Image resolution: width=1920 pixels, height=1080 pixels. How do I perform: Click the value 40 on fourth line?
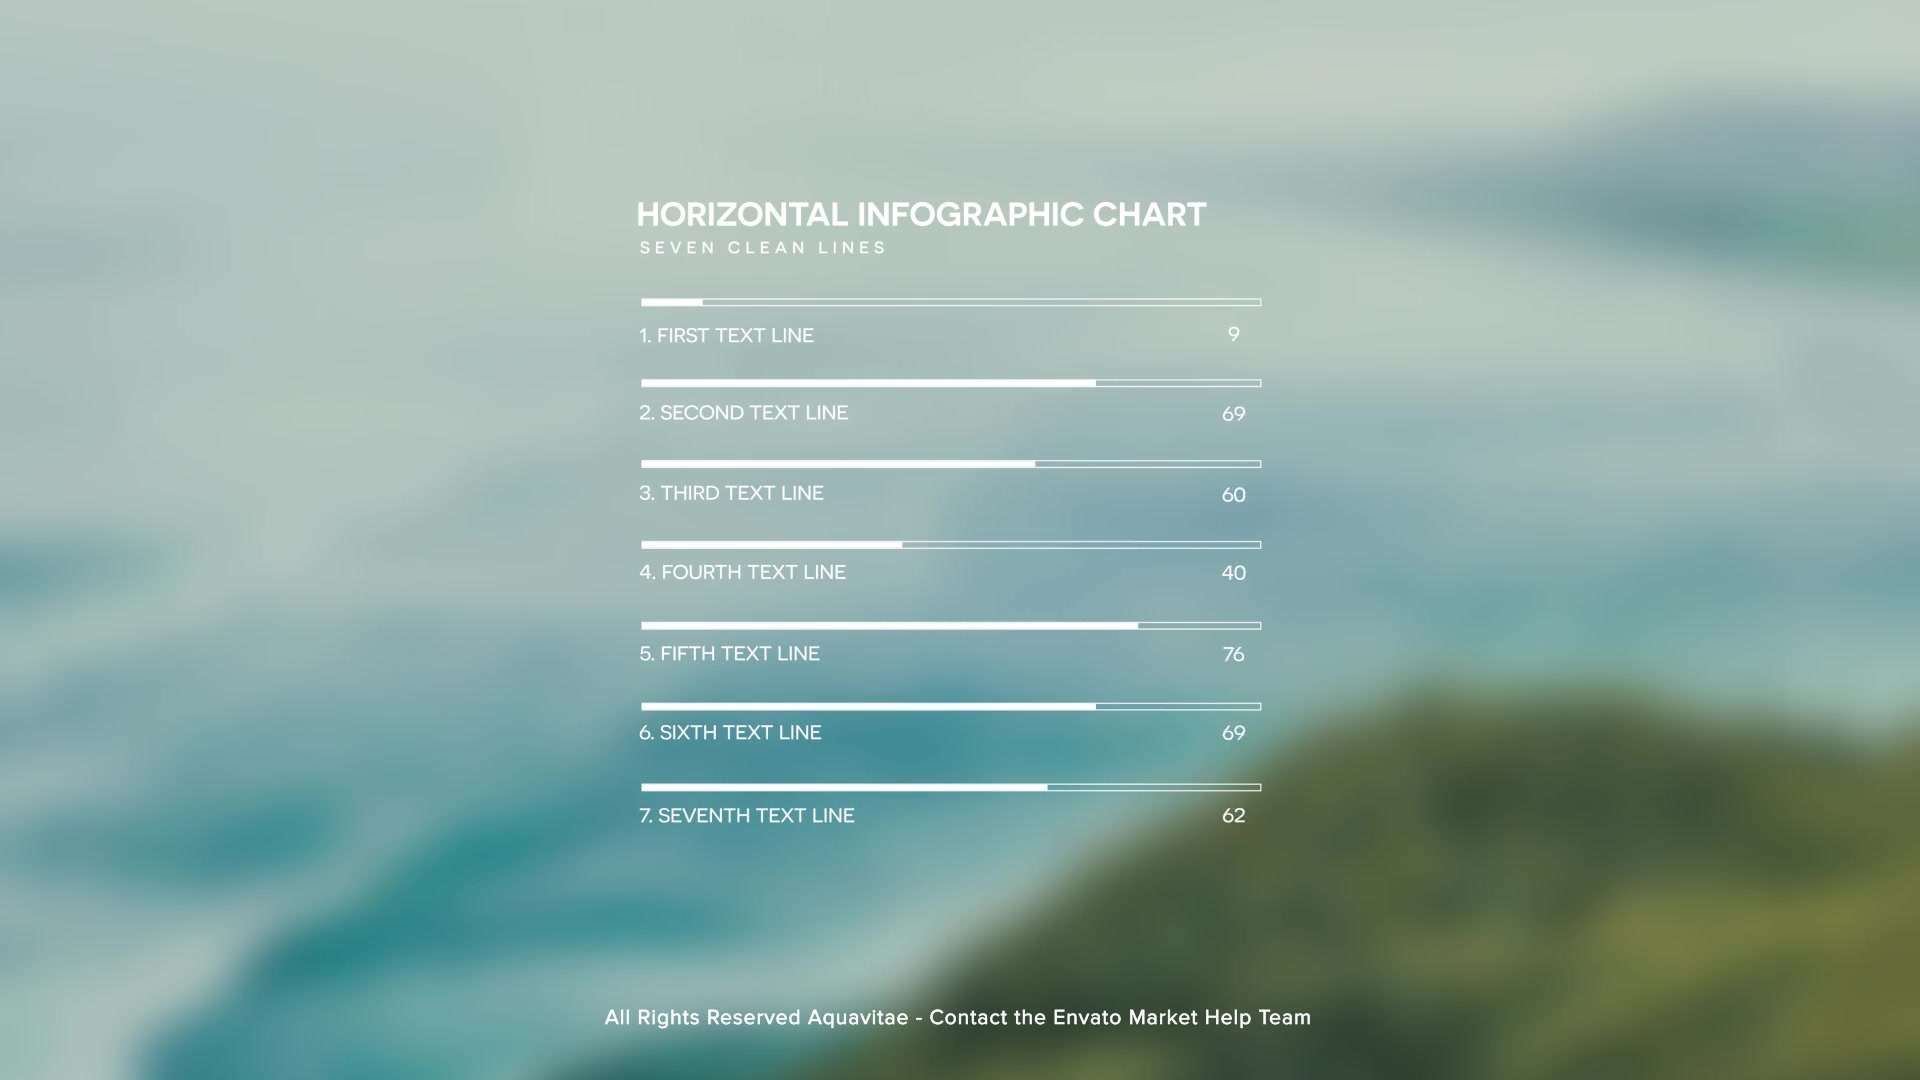1234,573
